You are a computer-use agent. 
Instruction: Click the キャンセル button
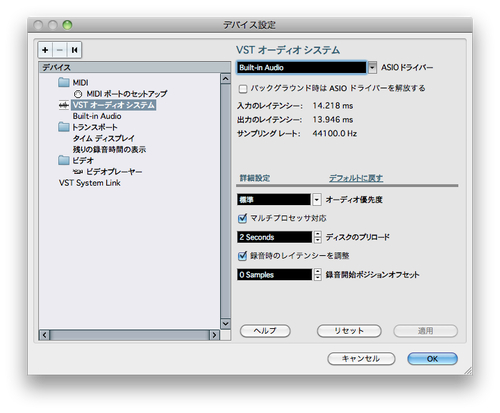click(x=361, y=359)
